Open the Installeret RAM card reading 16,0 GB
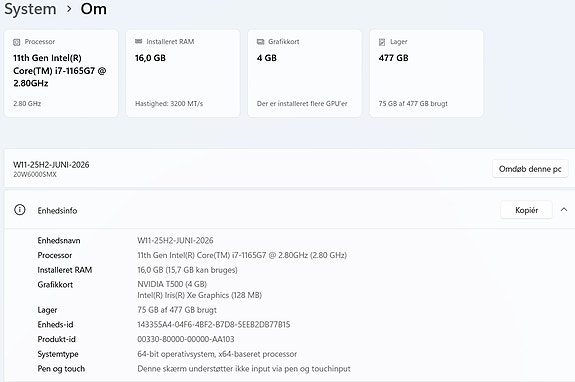Image resolution: width=575 pixels, height=382 pixels. click(183, 73)
